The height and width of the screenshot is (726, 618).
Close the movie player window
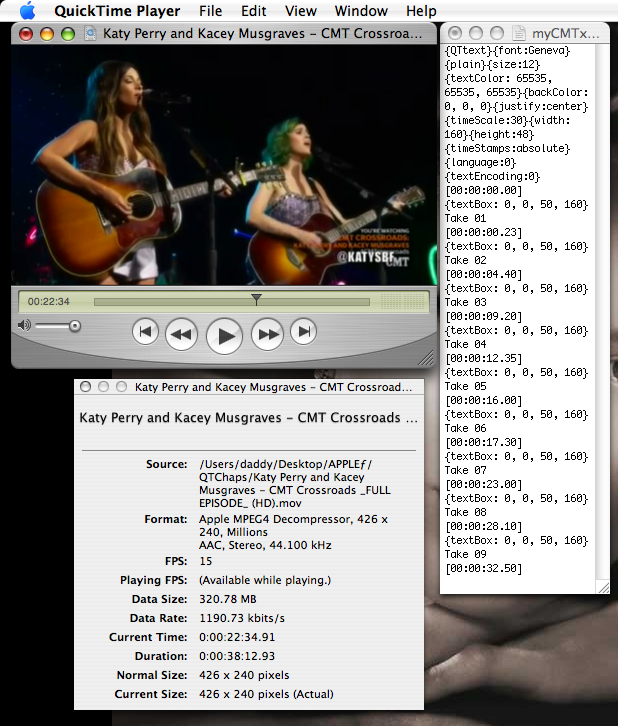point(26,34)
